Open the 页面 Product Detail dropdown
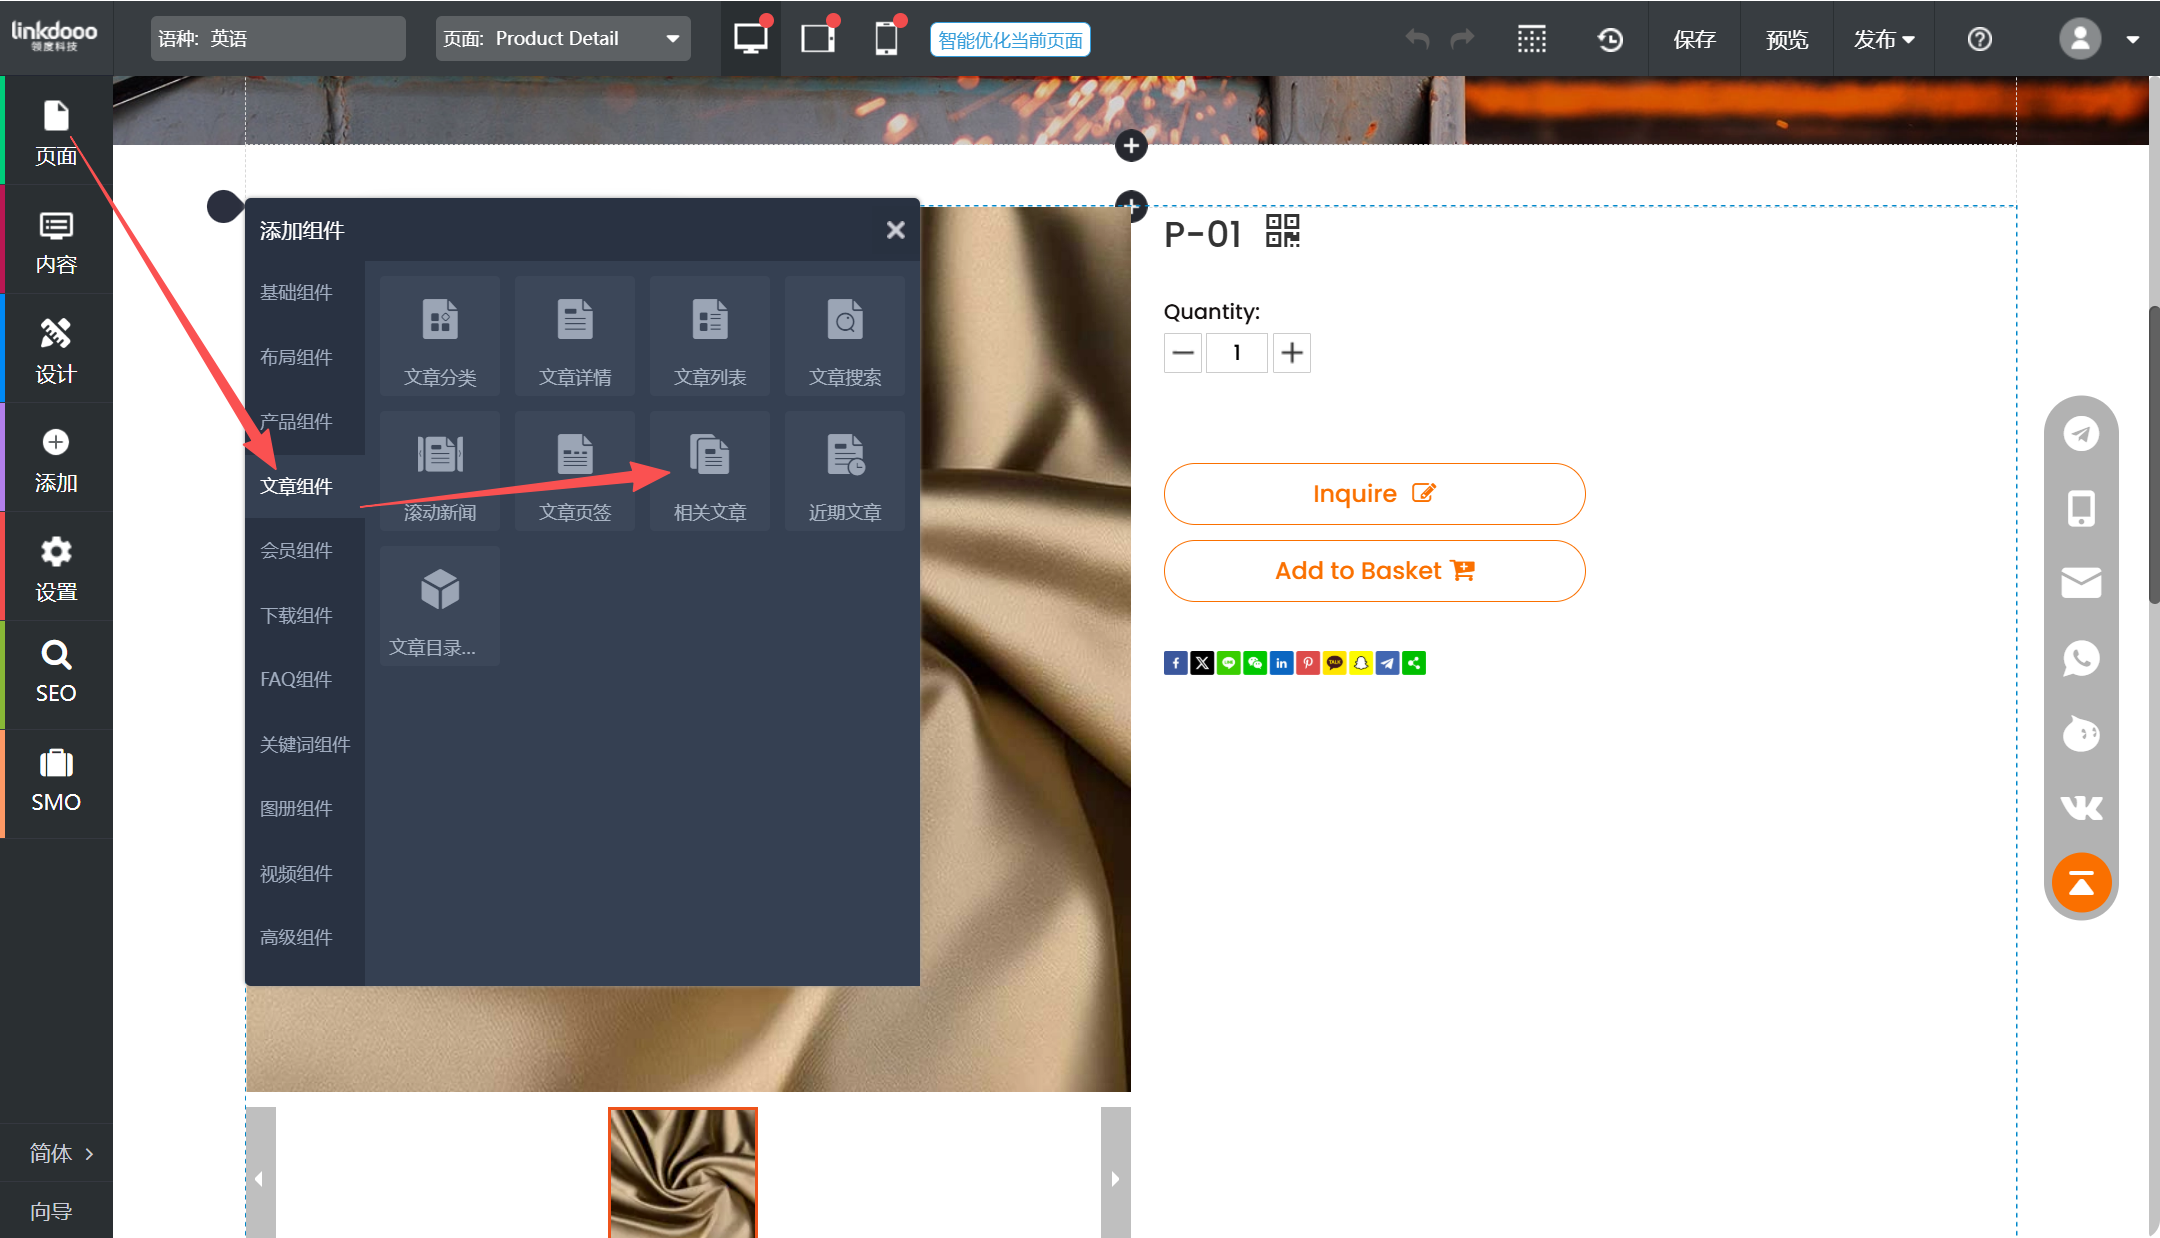Image resolution: width=2160 pixels, height=1238 pixels. click(563, 39)
